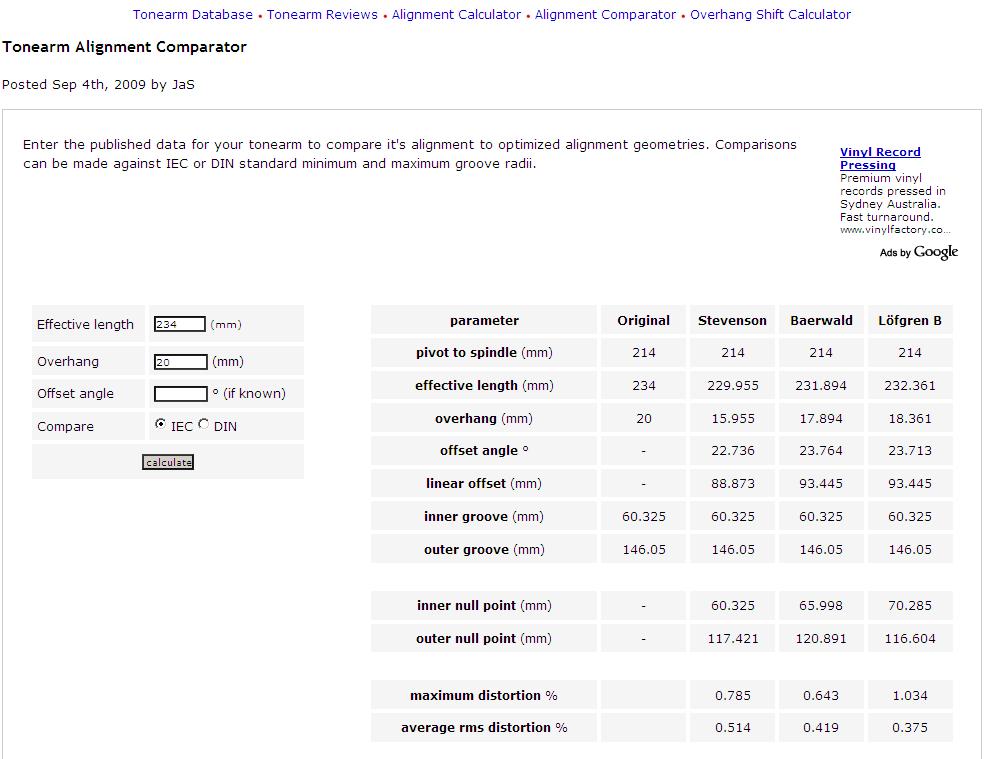Open the Vinyl Record Pressing ad link

coord(880,158)
